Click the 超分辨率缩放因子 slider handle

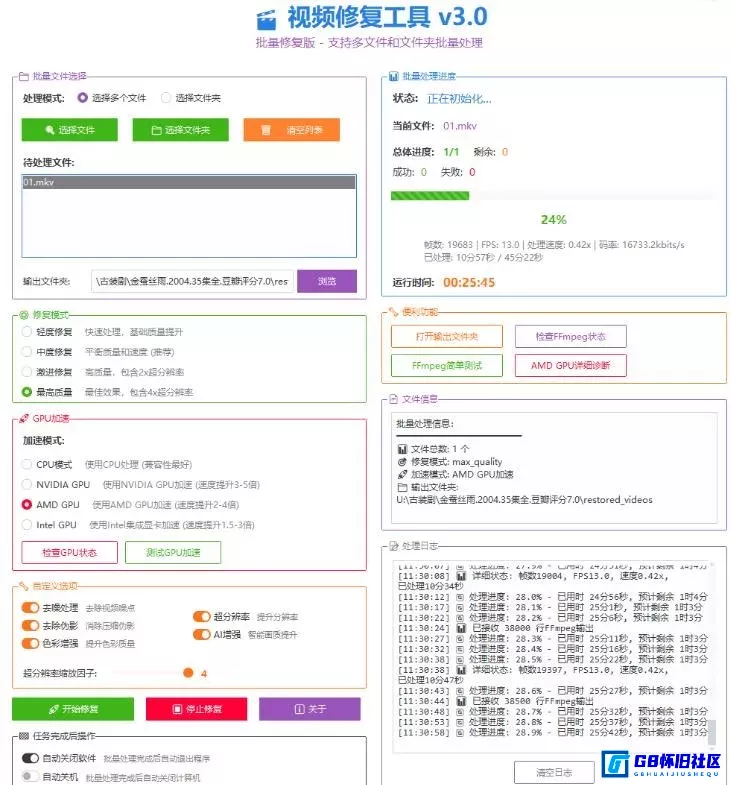point(188,672)
